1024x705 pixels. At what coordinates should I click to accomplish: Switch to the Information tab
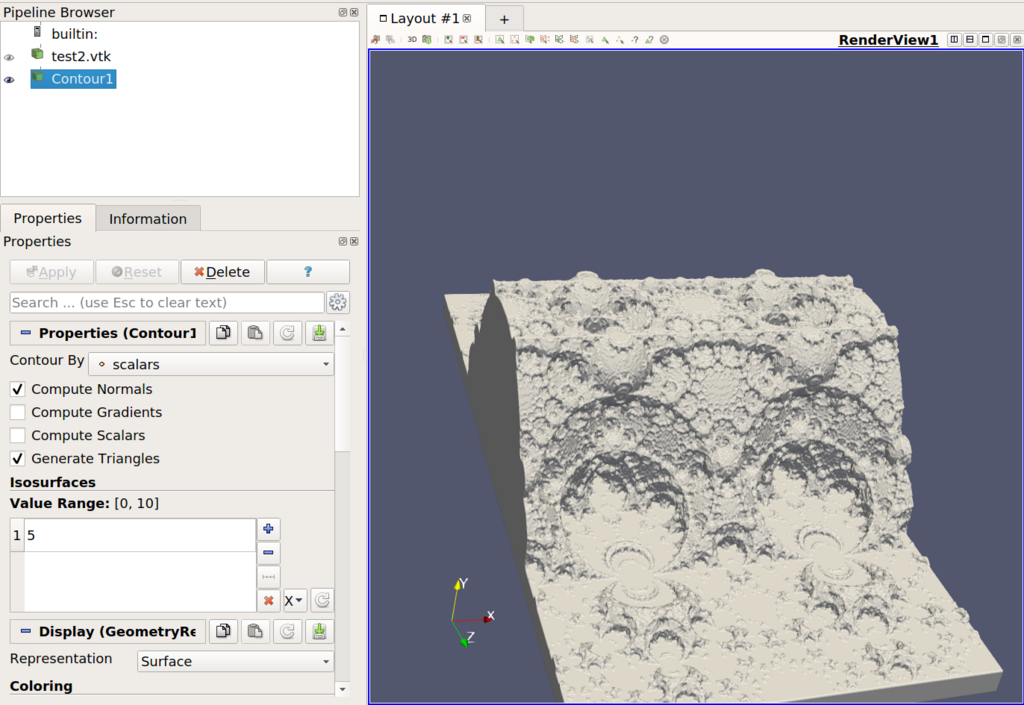[148, 219]
